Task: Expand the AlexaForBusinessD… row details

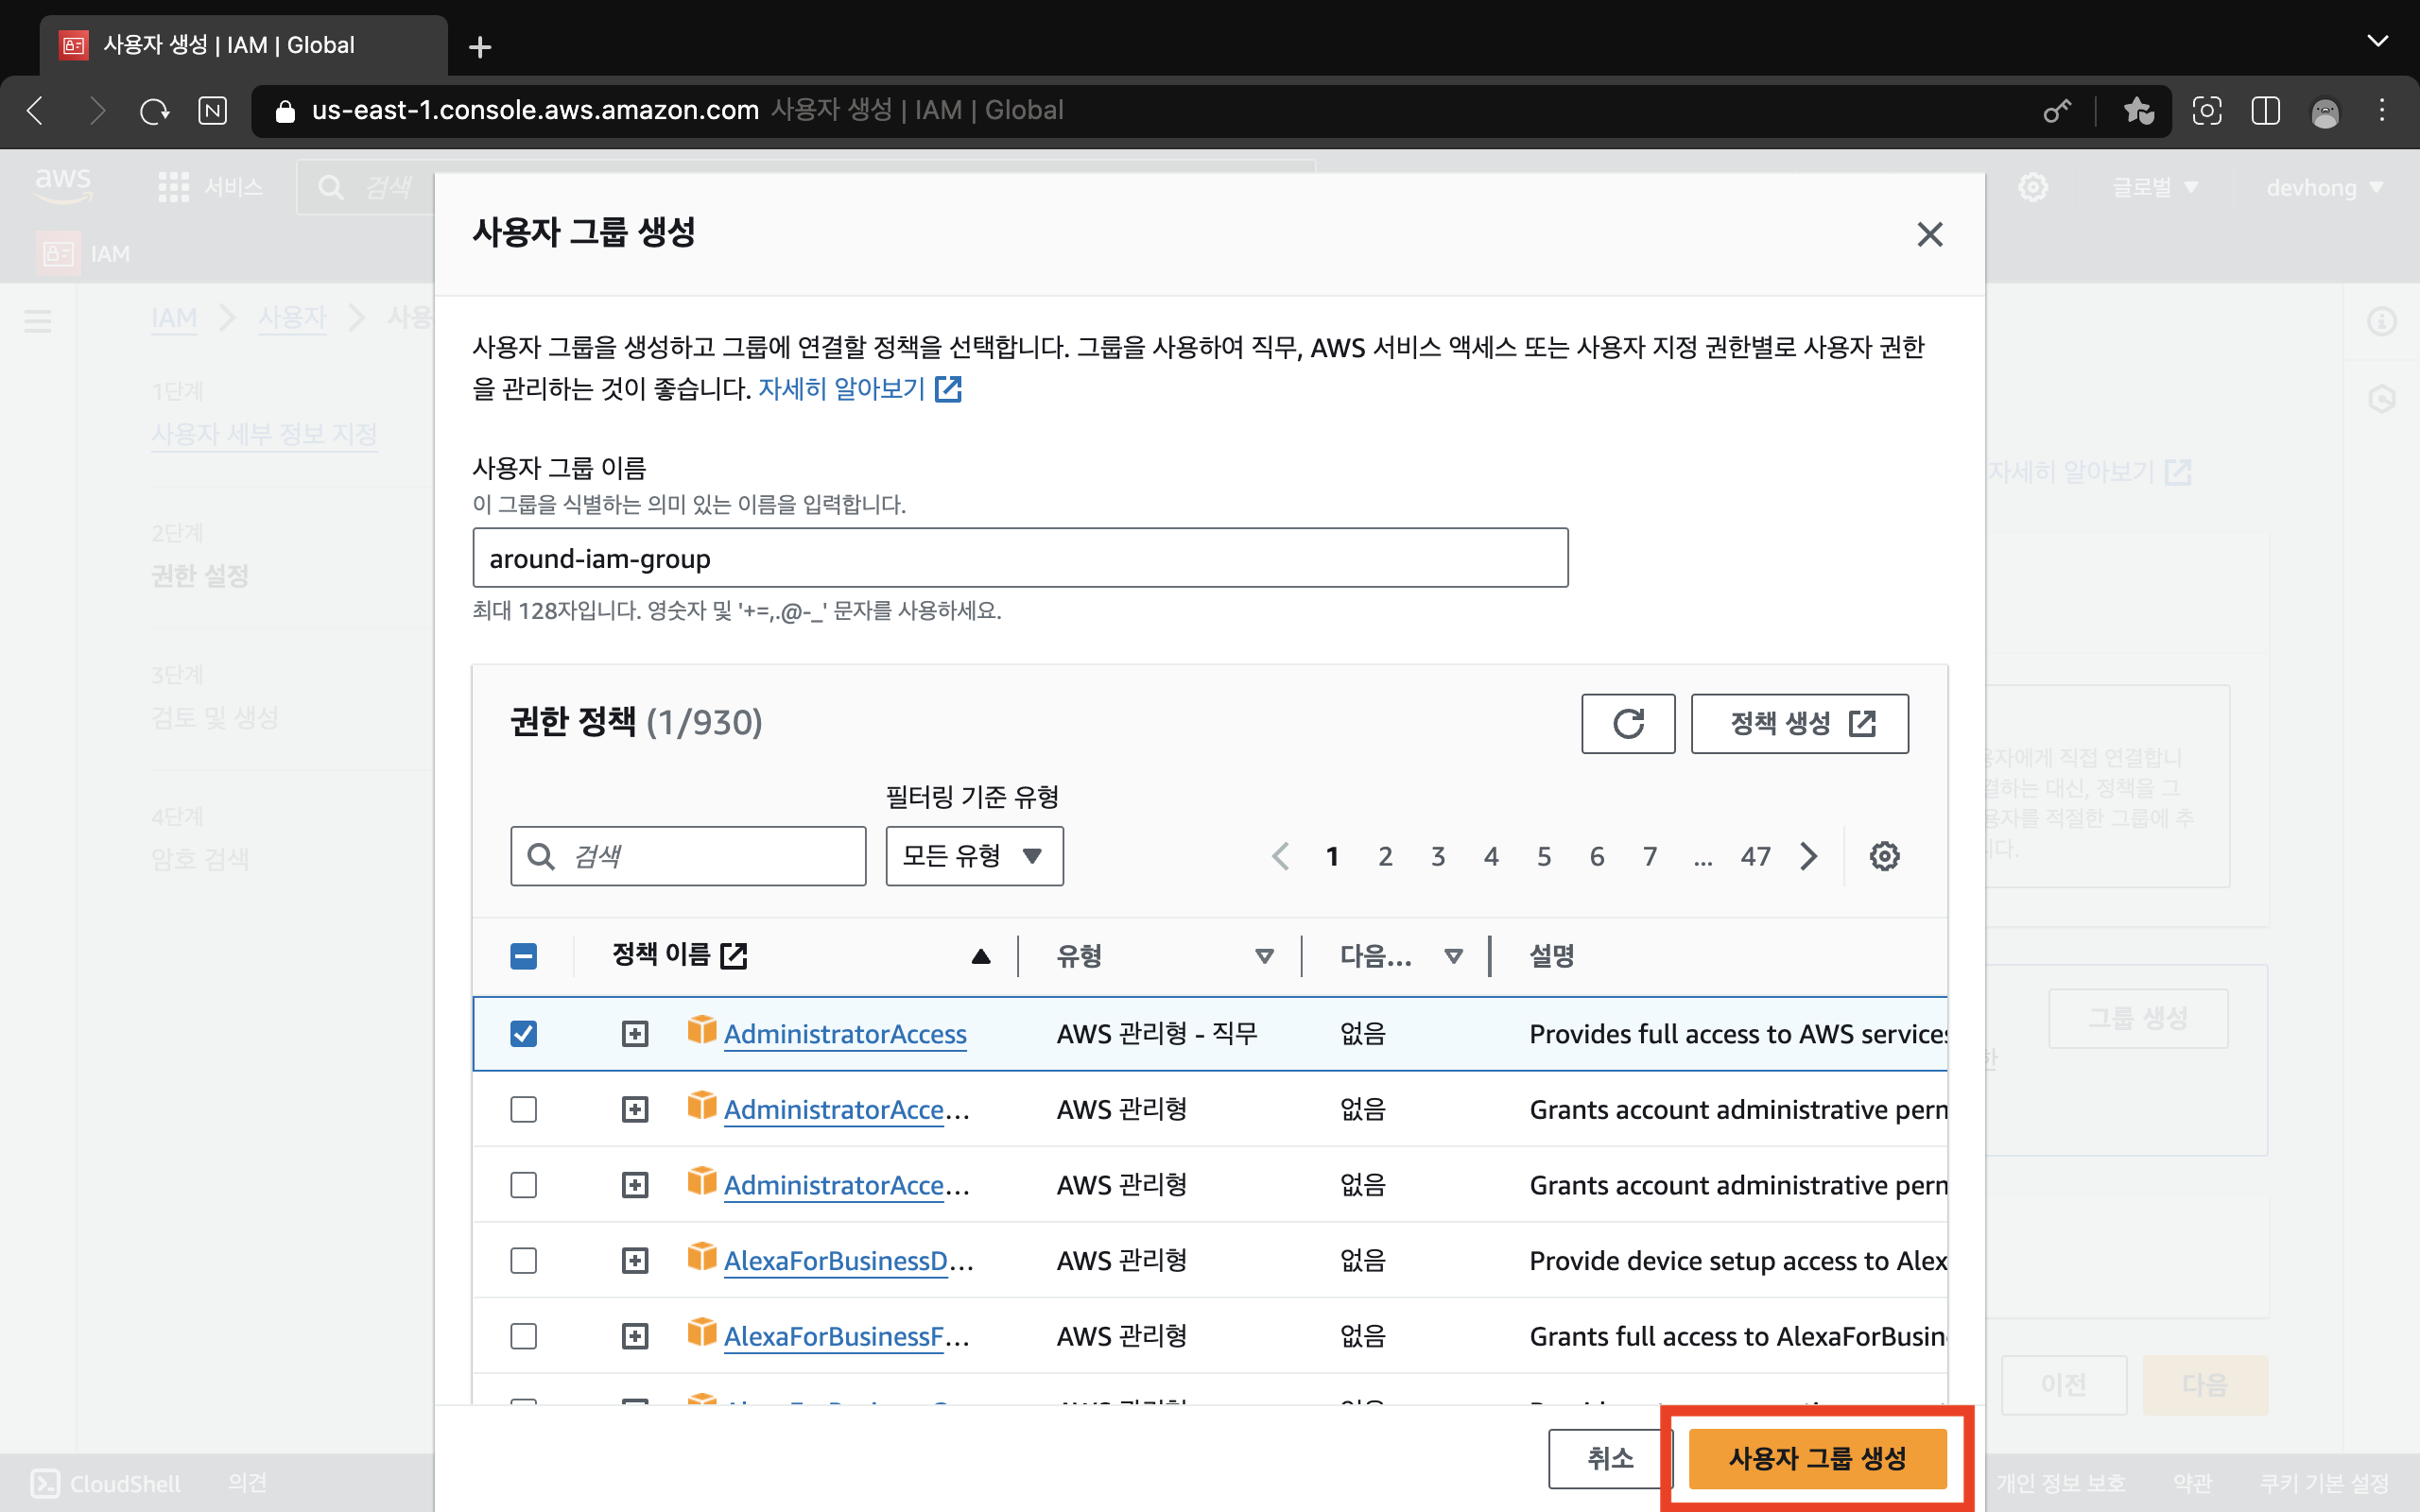Action: [635, 1260]
